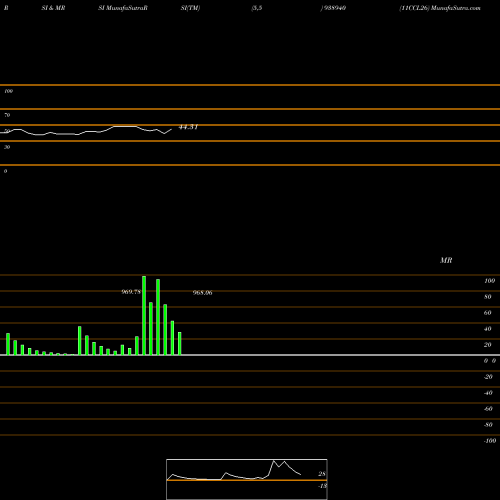Click the mini chart value 28

point(322,474)
